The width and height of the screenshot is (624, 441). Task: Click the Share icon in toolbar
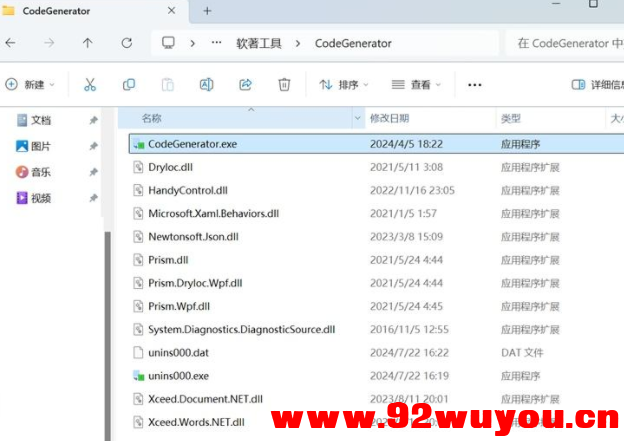tap(245, 85)
